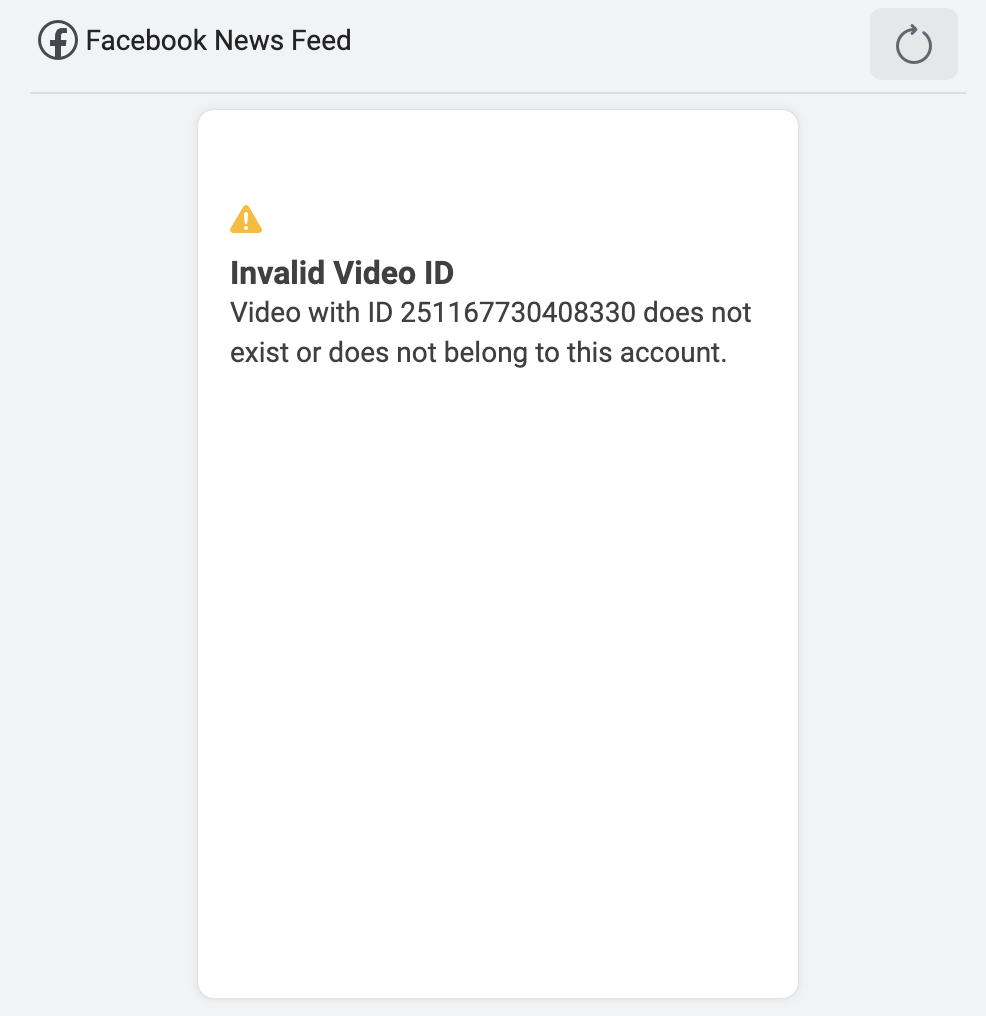
Task: Click the Facebook logo icon
Action: pos(58,40)
